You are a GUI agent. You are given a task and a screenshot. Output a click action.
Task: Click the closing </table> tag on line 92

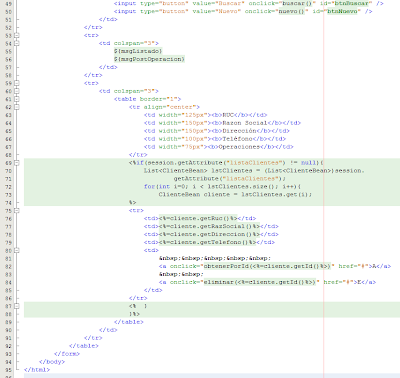(x=84, y=346)
